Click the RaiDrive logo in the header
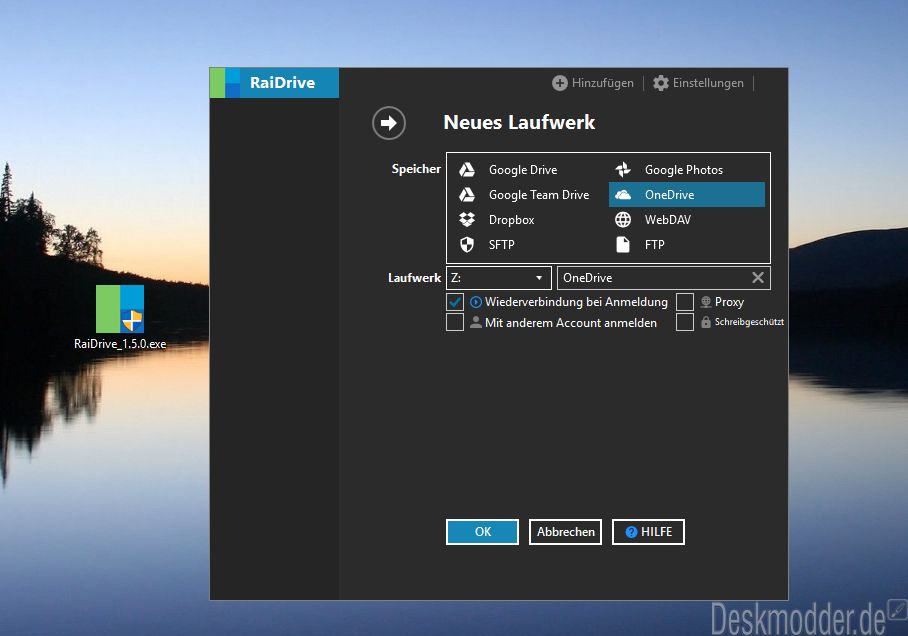This screenshot has height=636, width=908. point(225,83)
